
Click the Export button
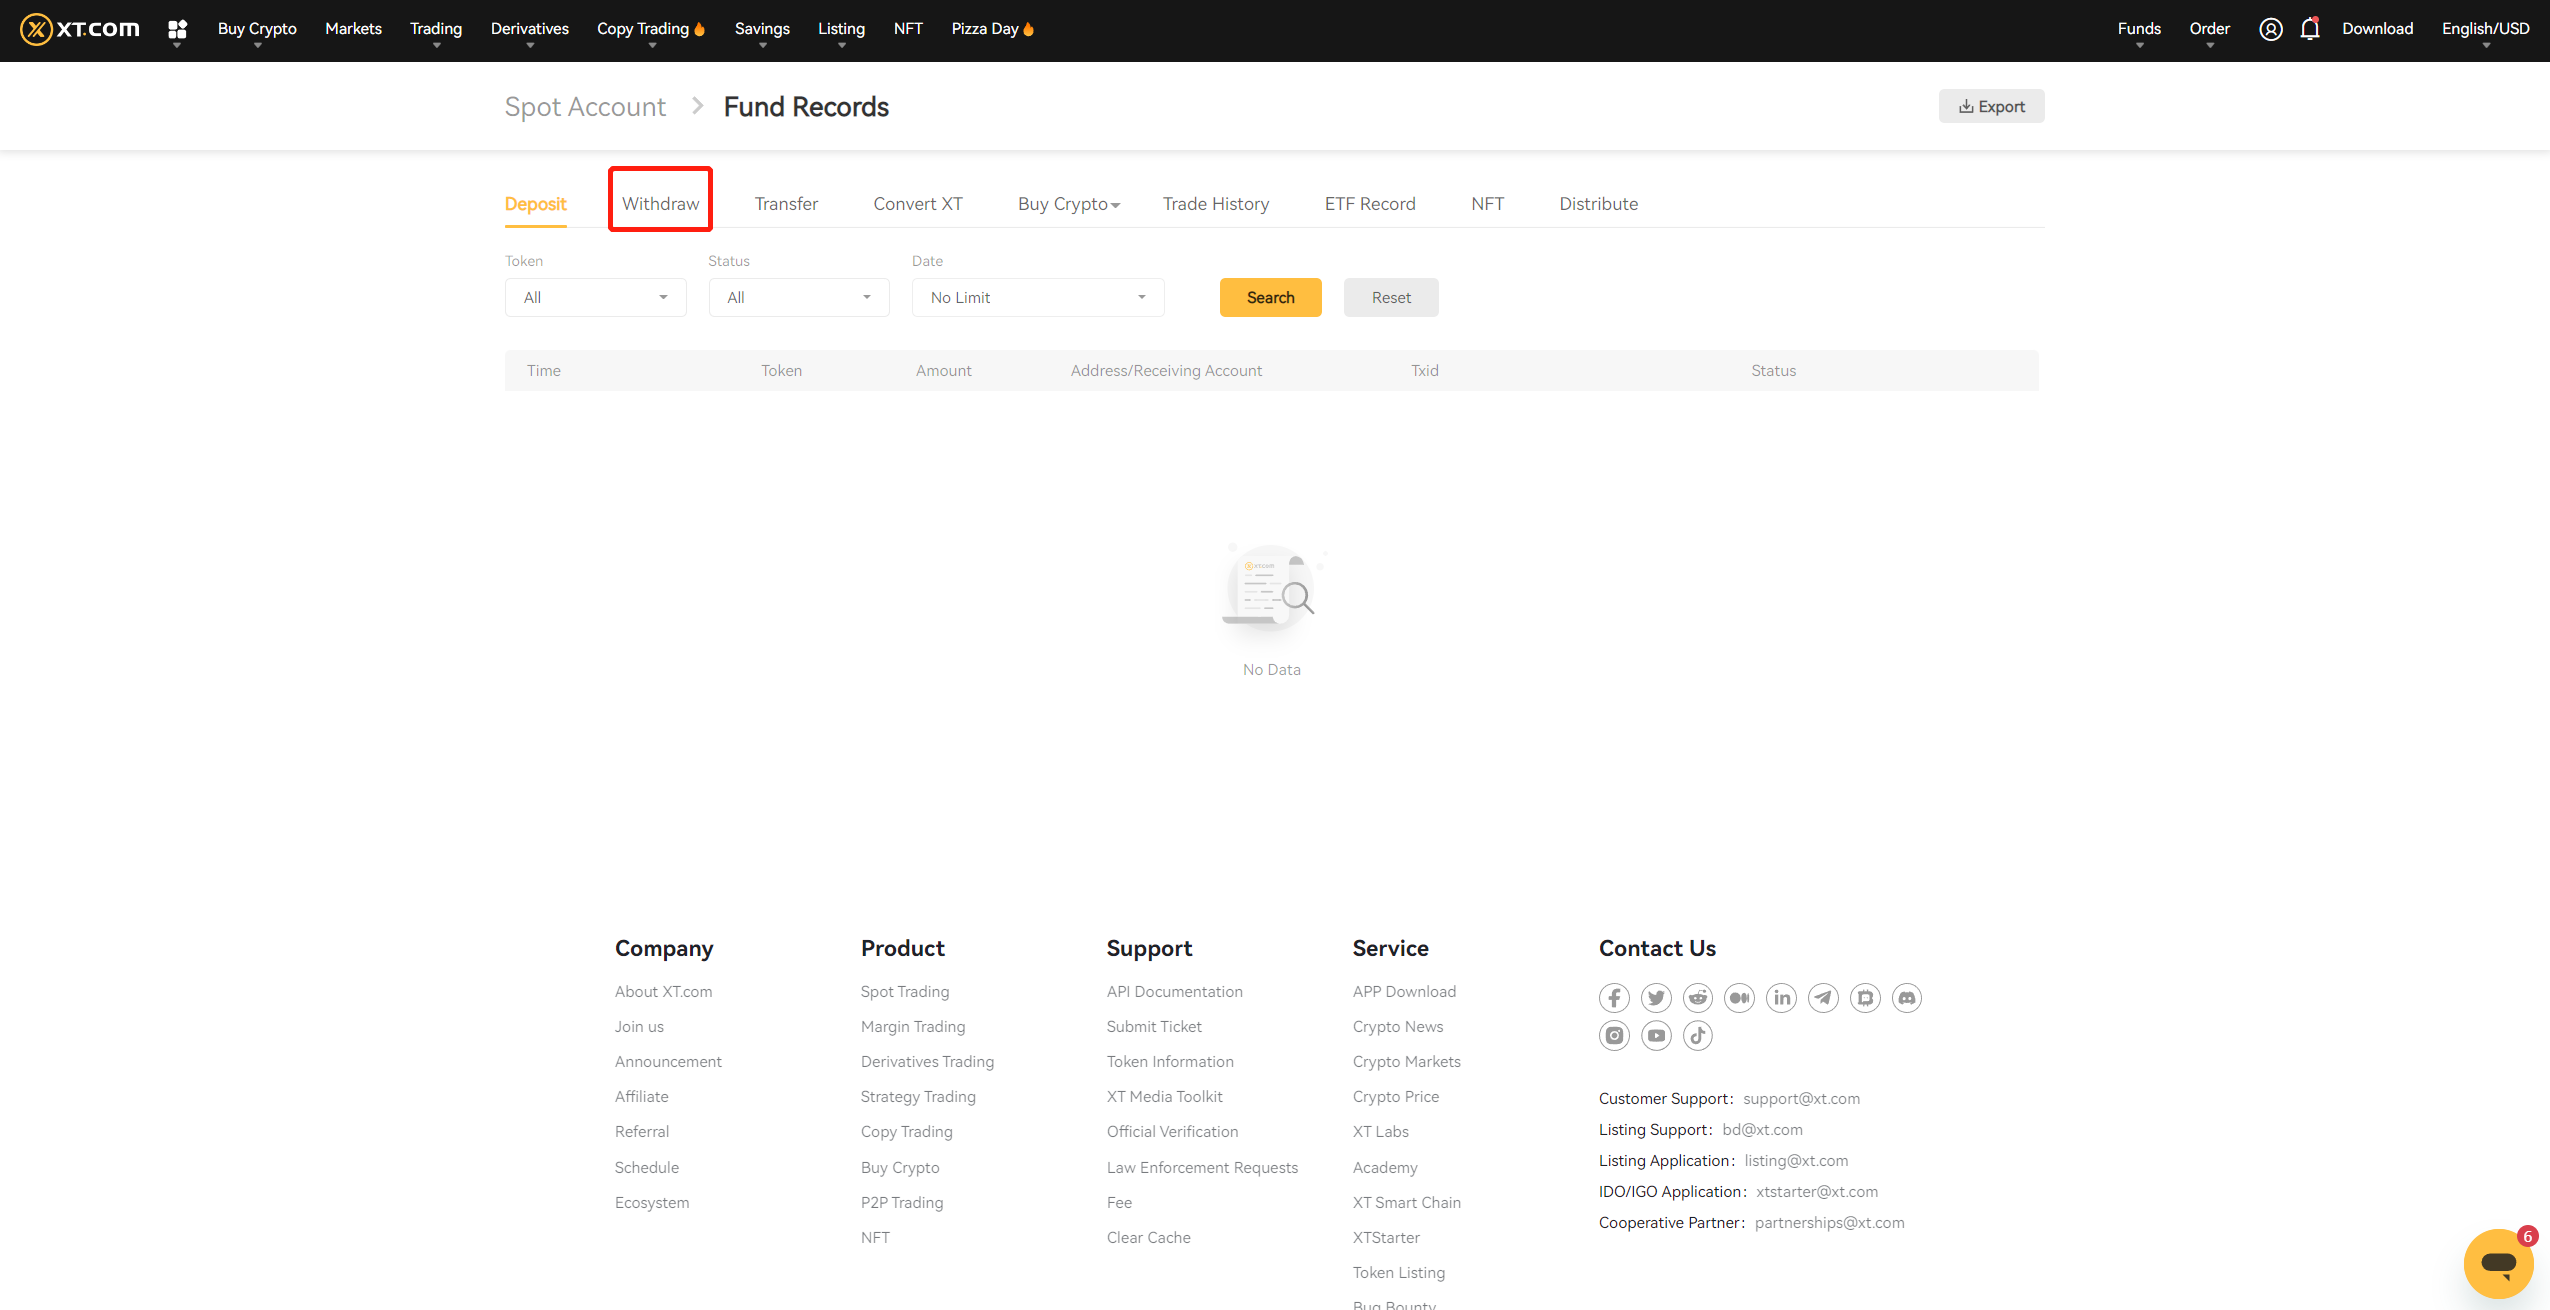coord(1991,105)
